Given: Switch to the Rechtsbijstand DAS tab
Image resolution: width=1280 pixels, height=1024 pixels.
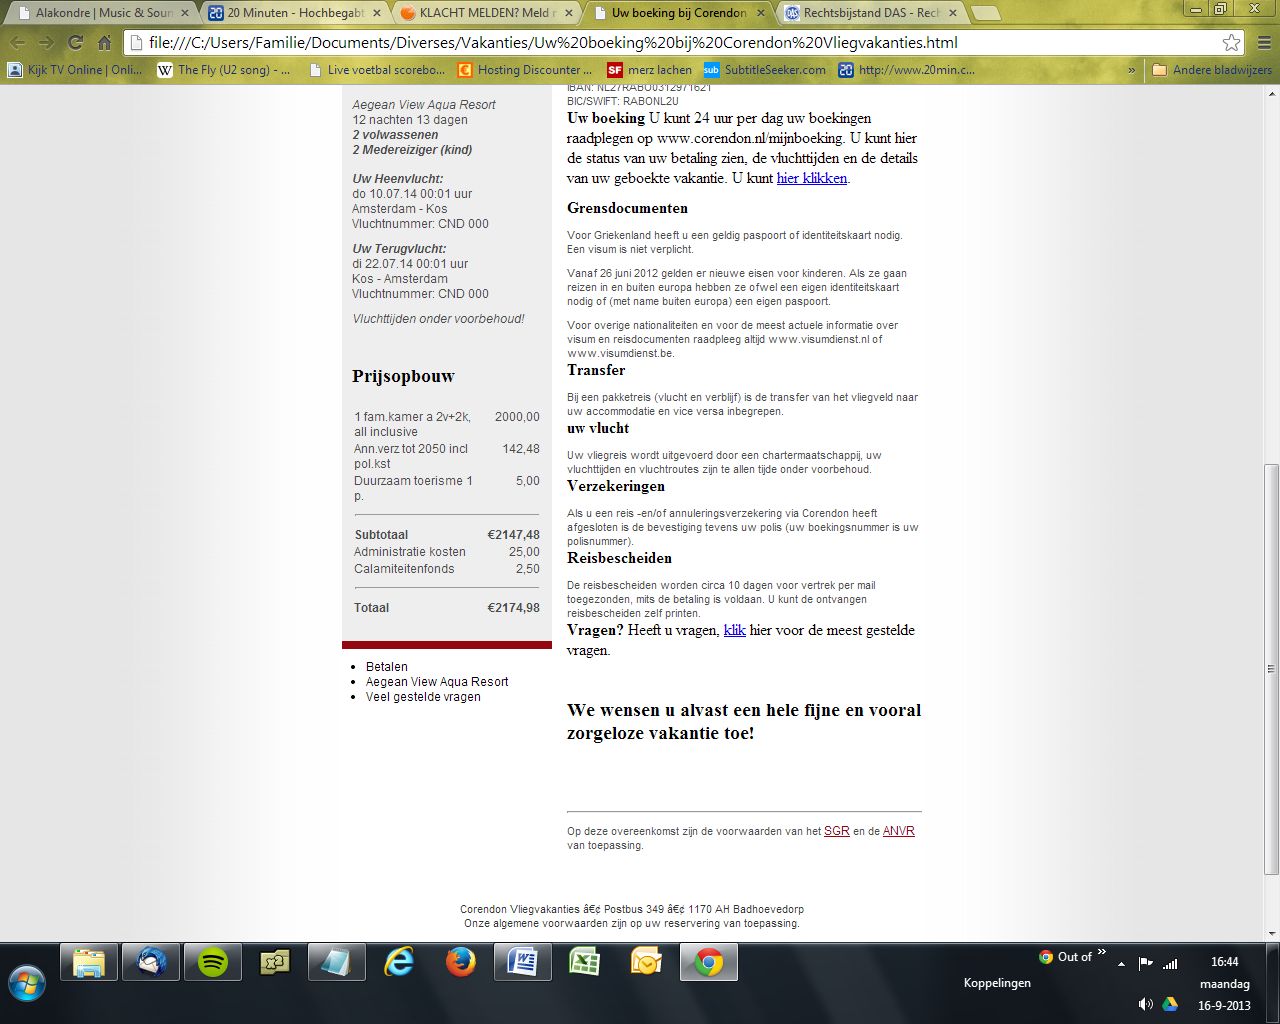Looking at the screenshot, I should pos(868,13).
